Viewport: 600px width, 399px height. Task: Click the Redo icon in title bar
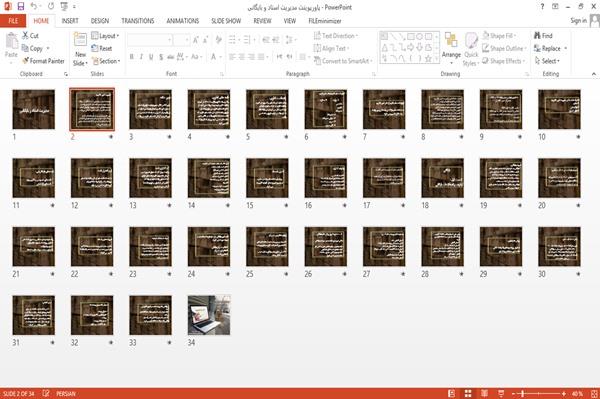click(x=51, y=7)
